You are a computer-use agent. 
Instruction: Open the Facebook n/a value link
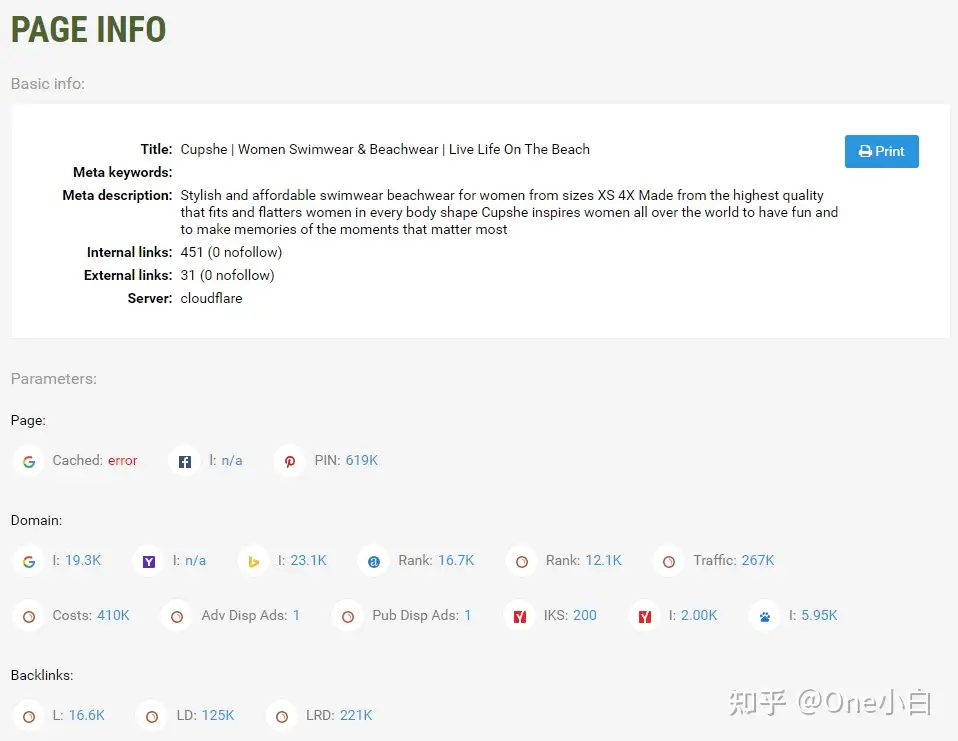point(232,461)
